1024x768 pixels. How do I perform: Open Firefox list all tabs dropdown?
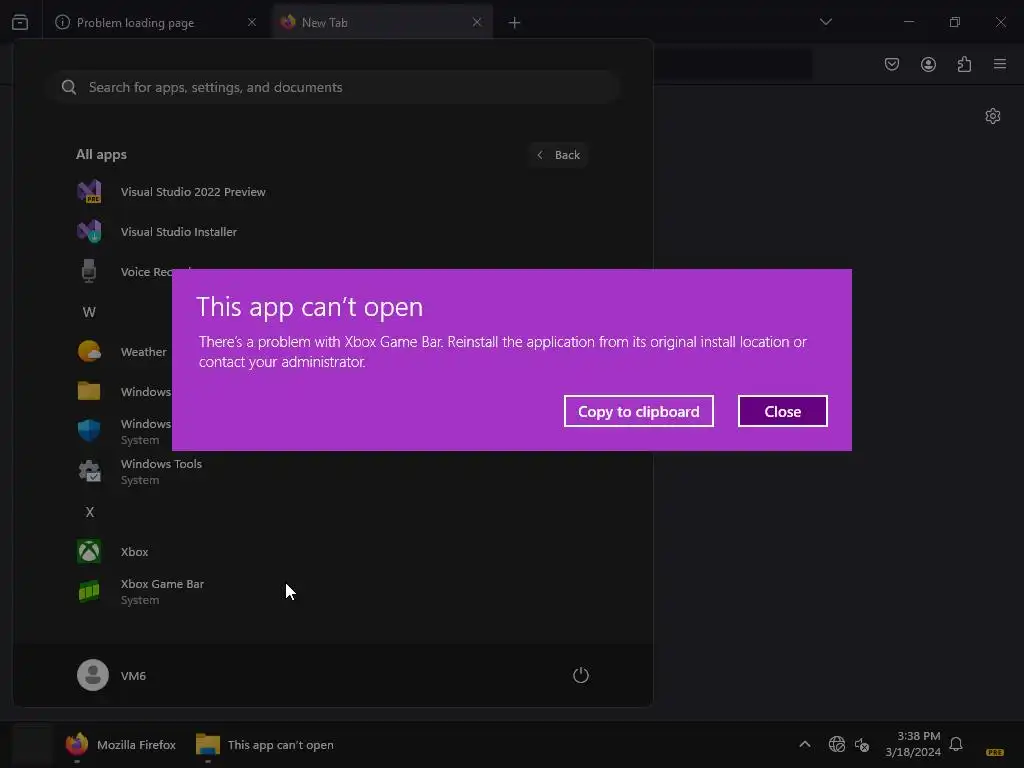tap(825, 22)
